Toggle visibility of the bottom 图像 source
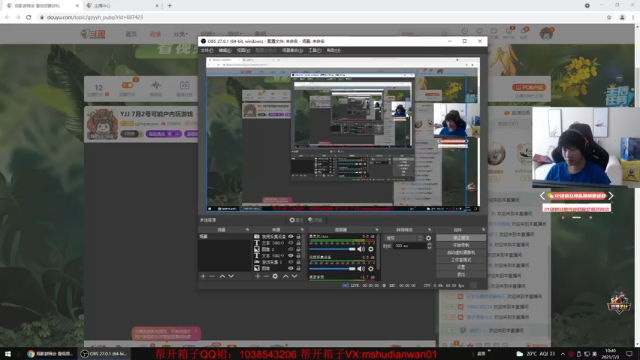 pyautogui.click(x=291, y=268)
